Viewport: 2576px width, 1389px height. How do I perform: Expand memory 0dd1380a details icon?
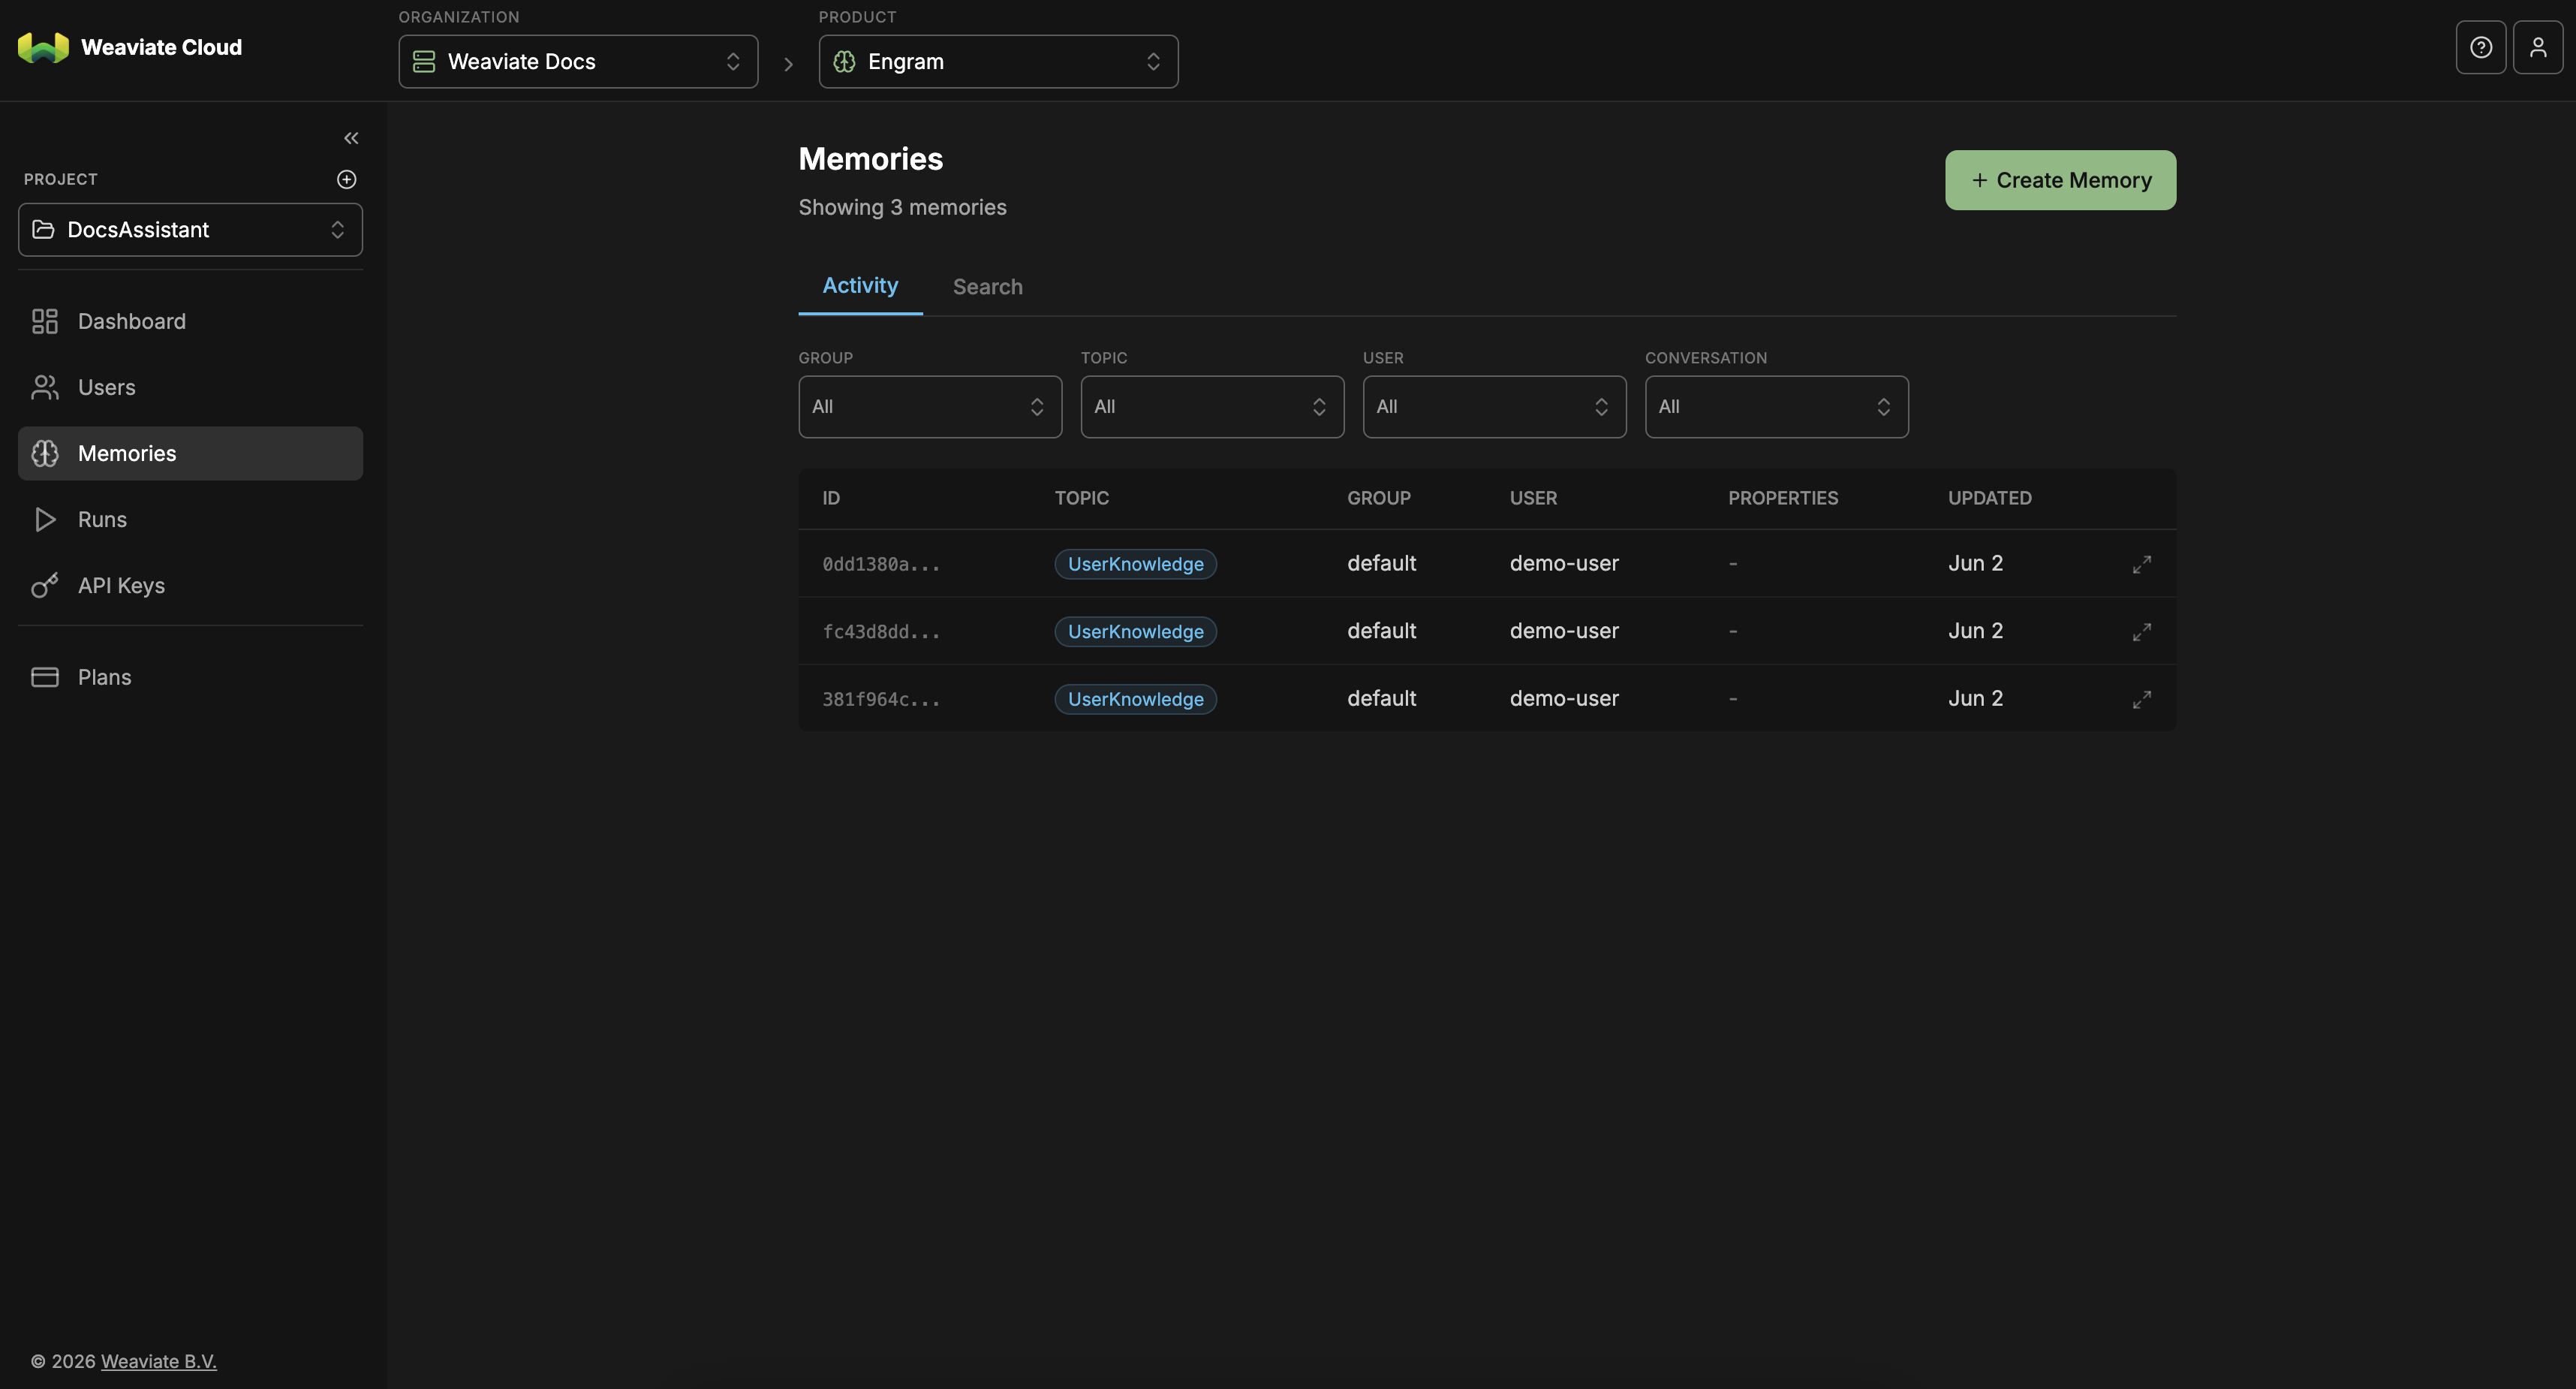(x=2141, y=564)
